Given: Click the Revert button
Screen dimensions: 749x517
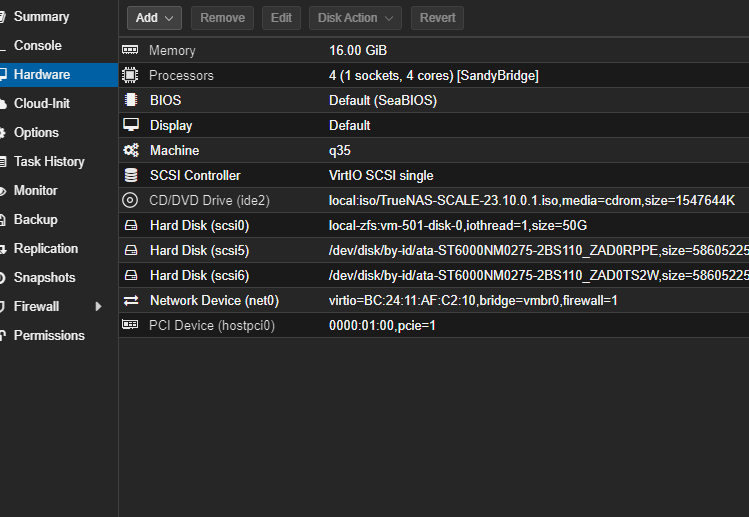Looking at the screenshot, I should pyautogui.click(x=437, y=17).
